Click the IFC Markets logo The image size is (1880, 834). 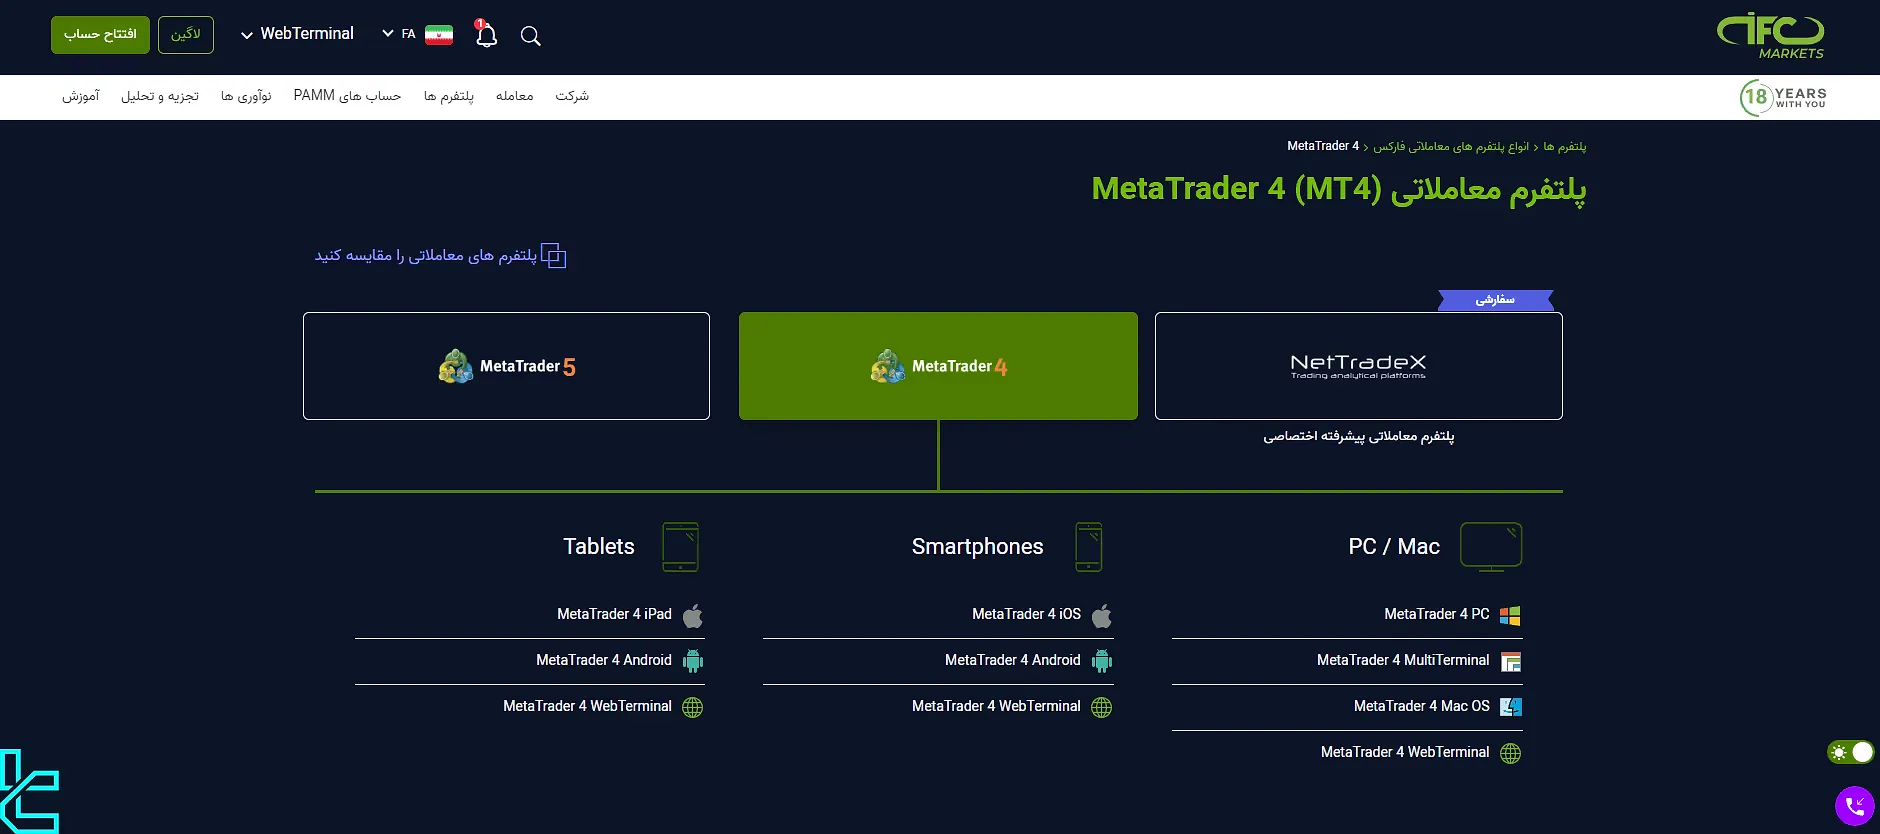pyautogui.click(x=1771, y=36)
